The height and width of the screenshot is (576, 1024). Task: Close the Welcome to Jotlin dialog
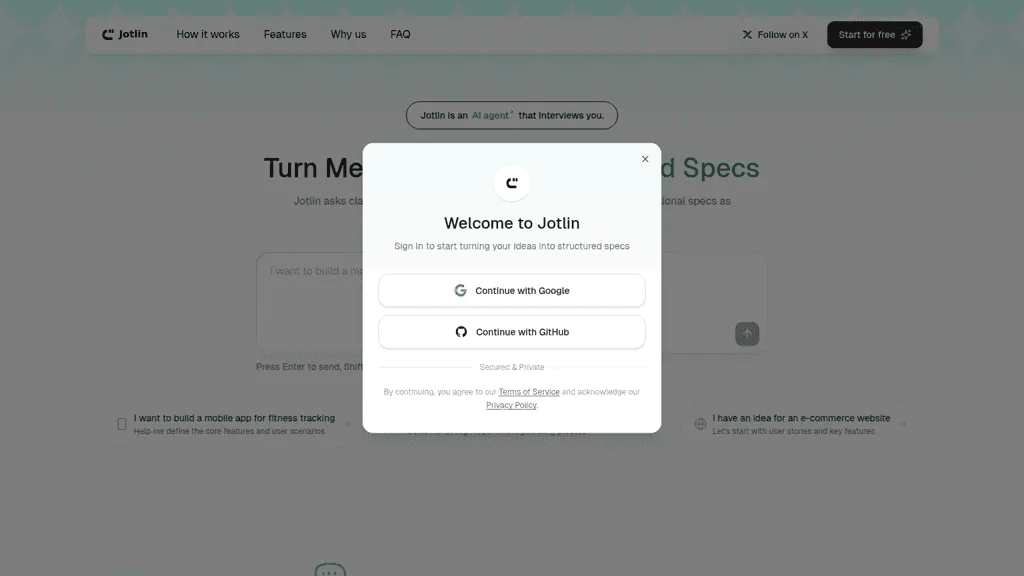coord(645,159)
